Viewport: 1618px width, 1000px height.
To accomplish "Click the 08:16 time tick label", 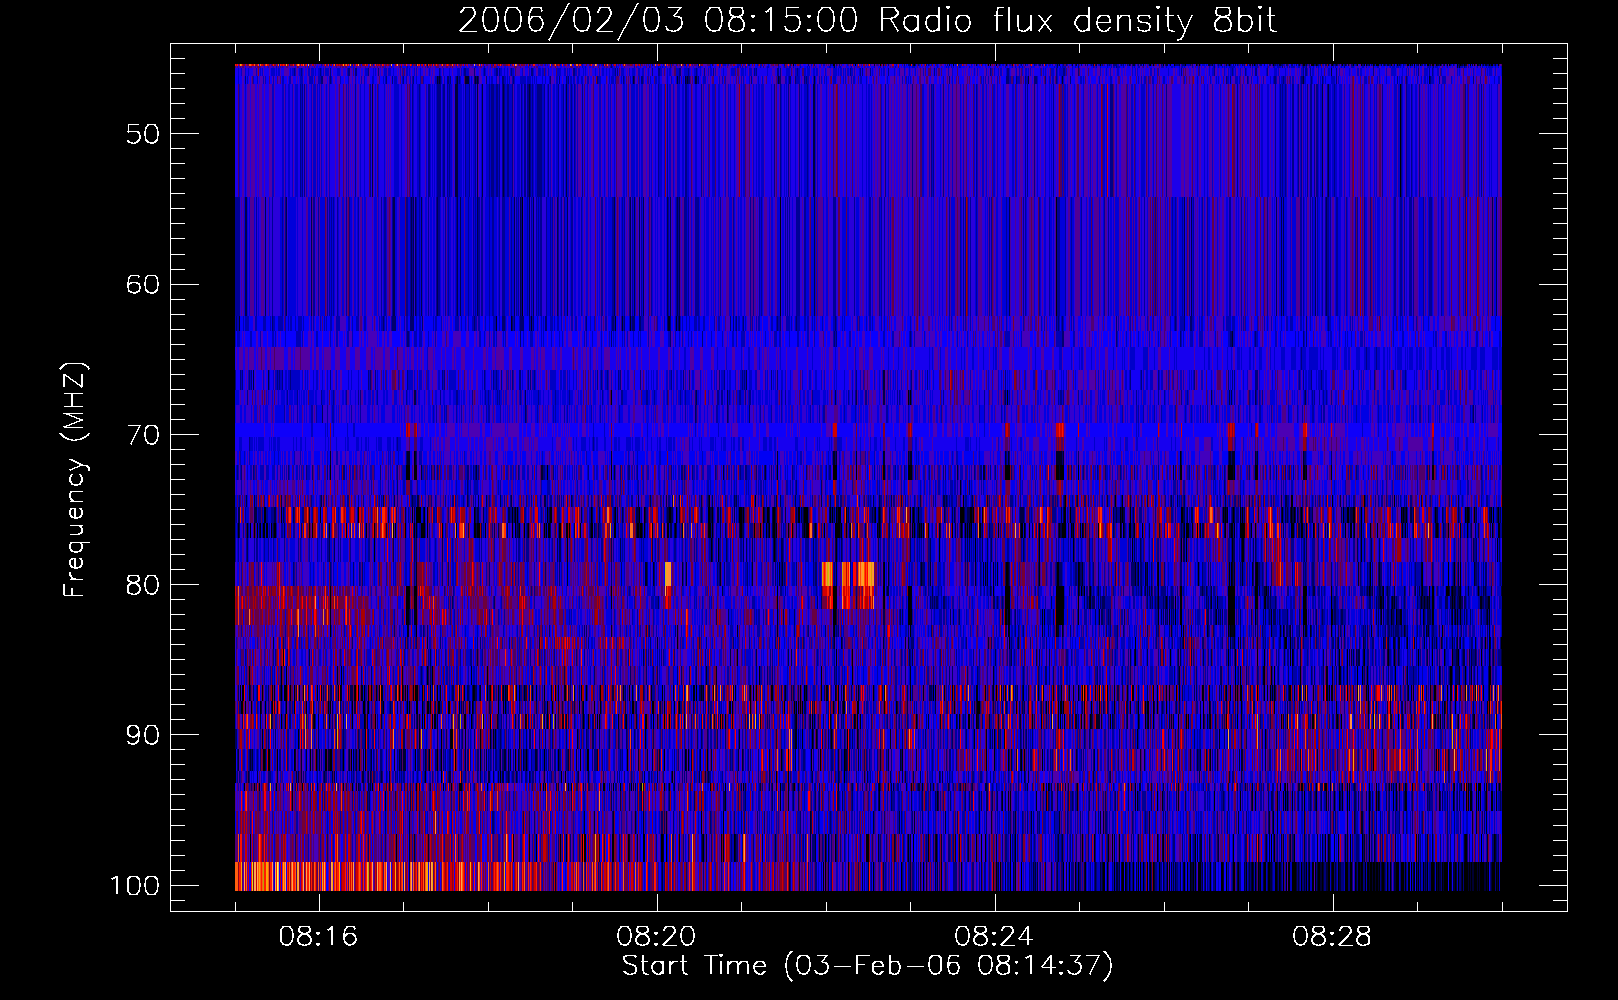I will (x=319, y=937).
